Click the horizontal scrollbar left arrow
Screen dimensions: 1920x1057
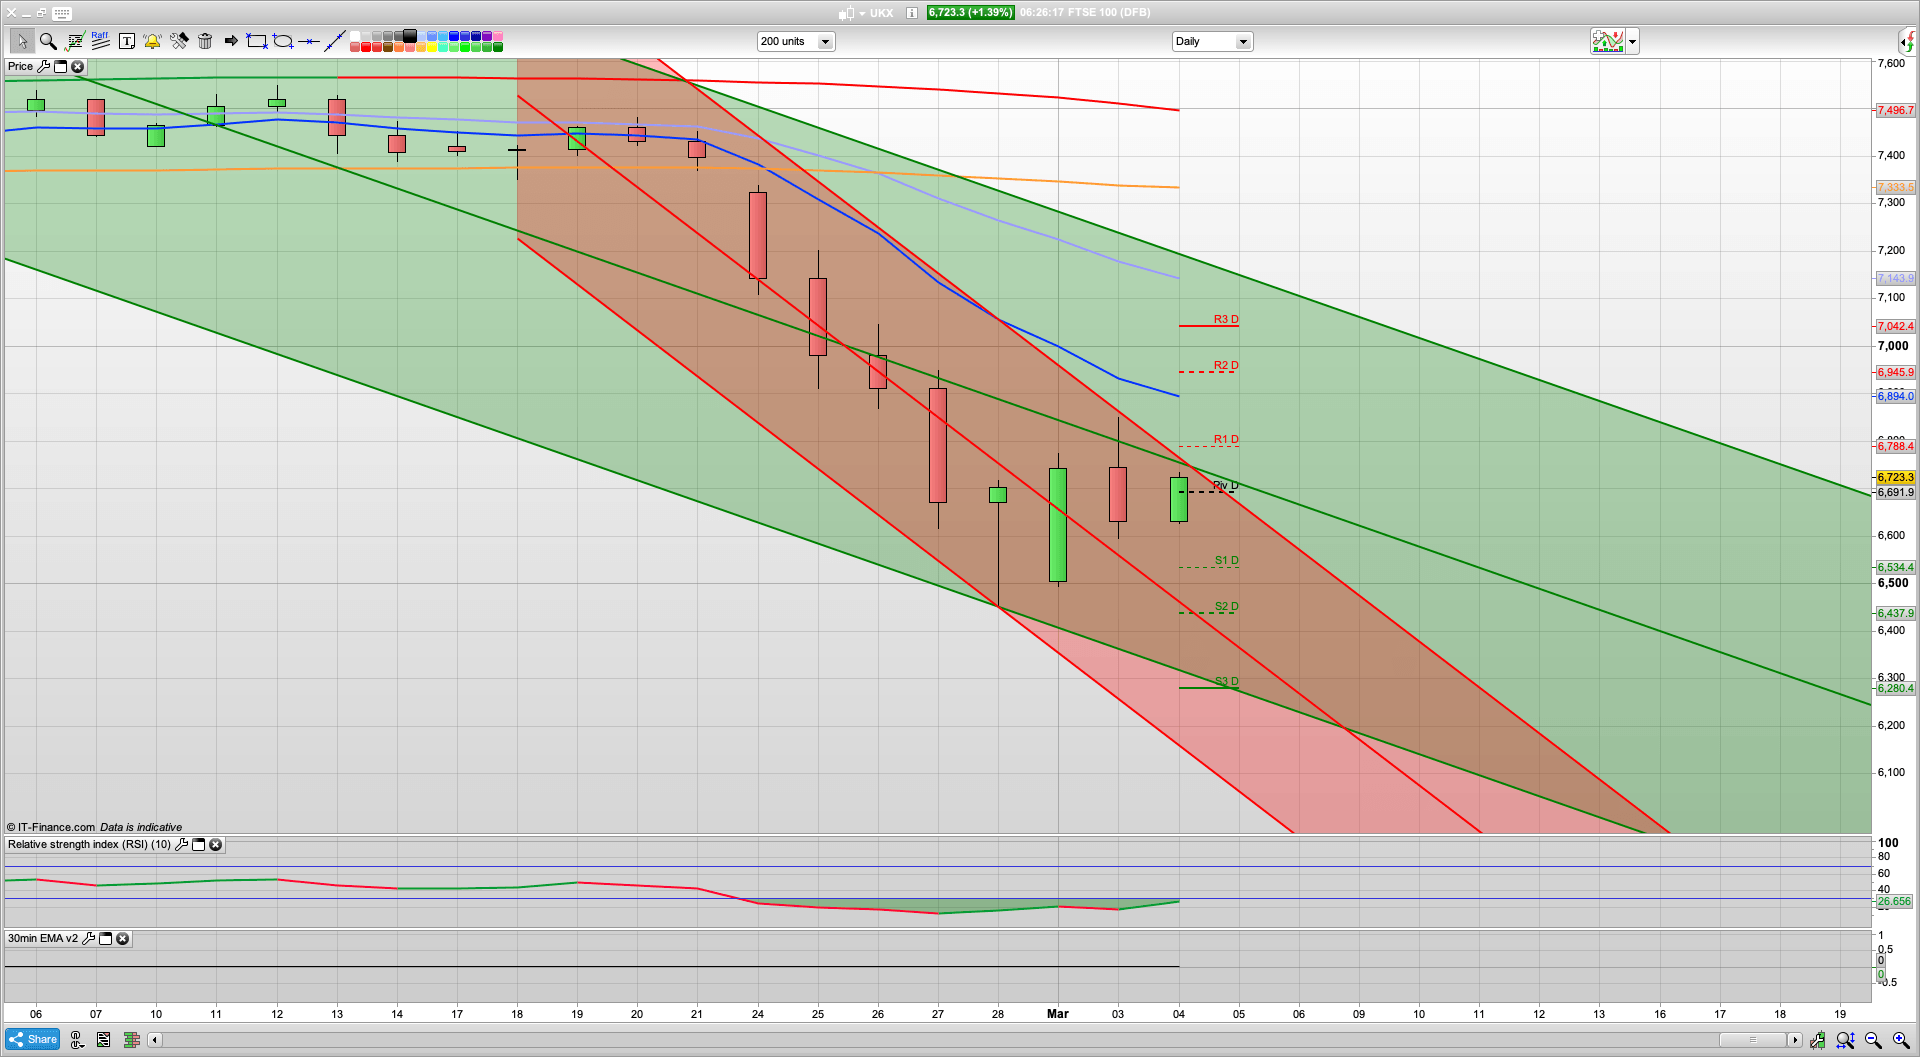click(155, 1040)
